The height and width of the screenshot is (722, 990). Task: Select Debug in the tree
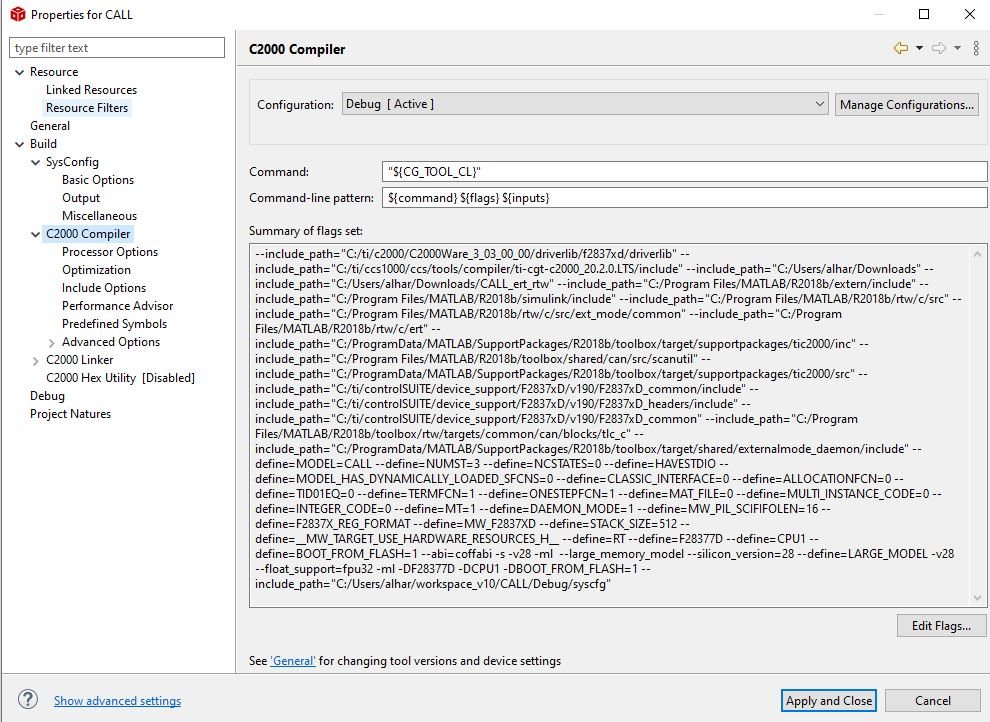(47, 396)
